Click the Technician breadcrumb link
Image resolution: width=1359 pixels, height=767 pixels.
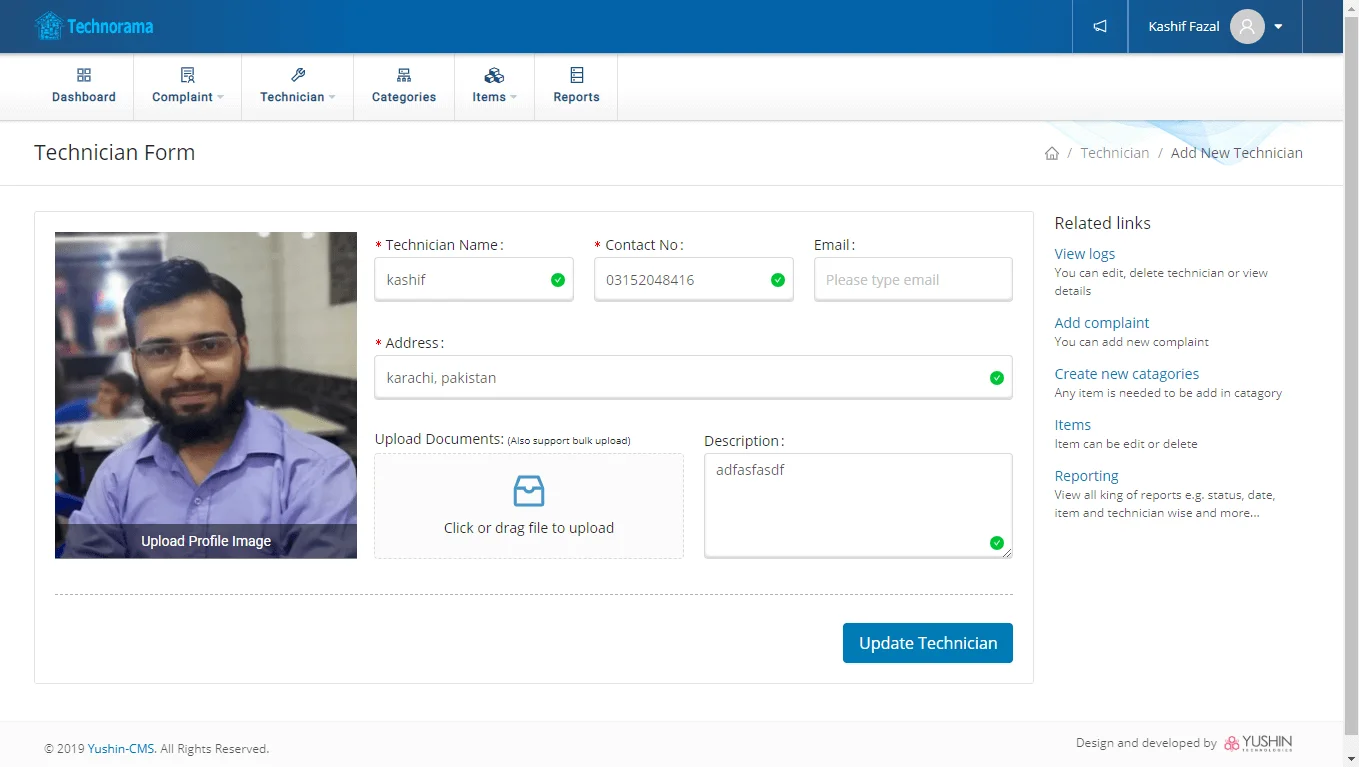[1114, 153]
